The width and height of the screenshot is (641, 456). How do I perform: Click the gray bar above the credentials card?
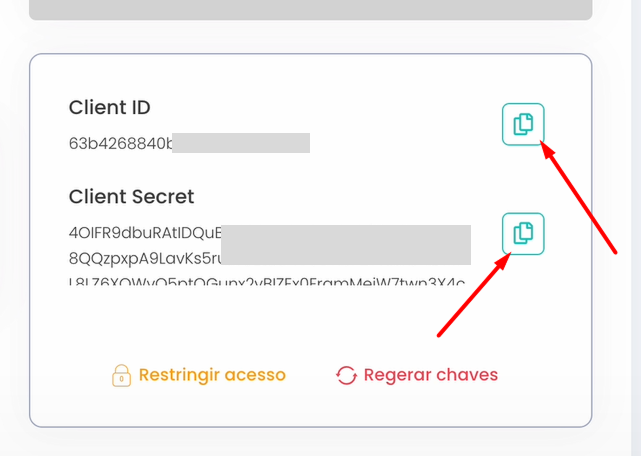tap(310, 10)
